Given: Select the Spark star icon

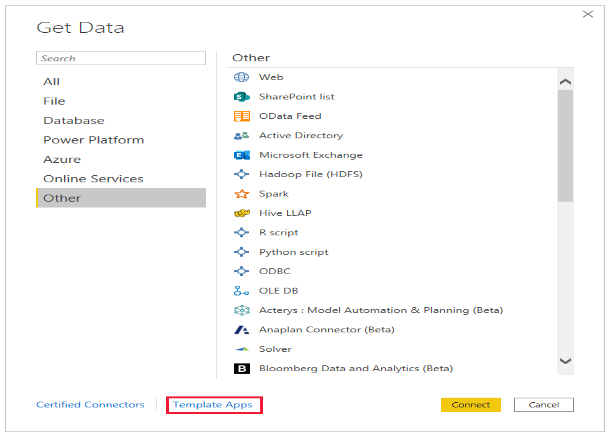Looking at the screenshot, I should pyautogui.click(x=241, y=194).
